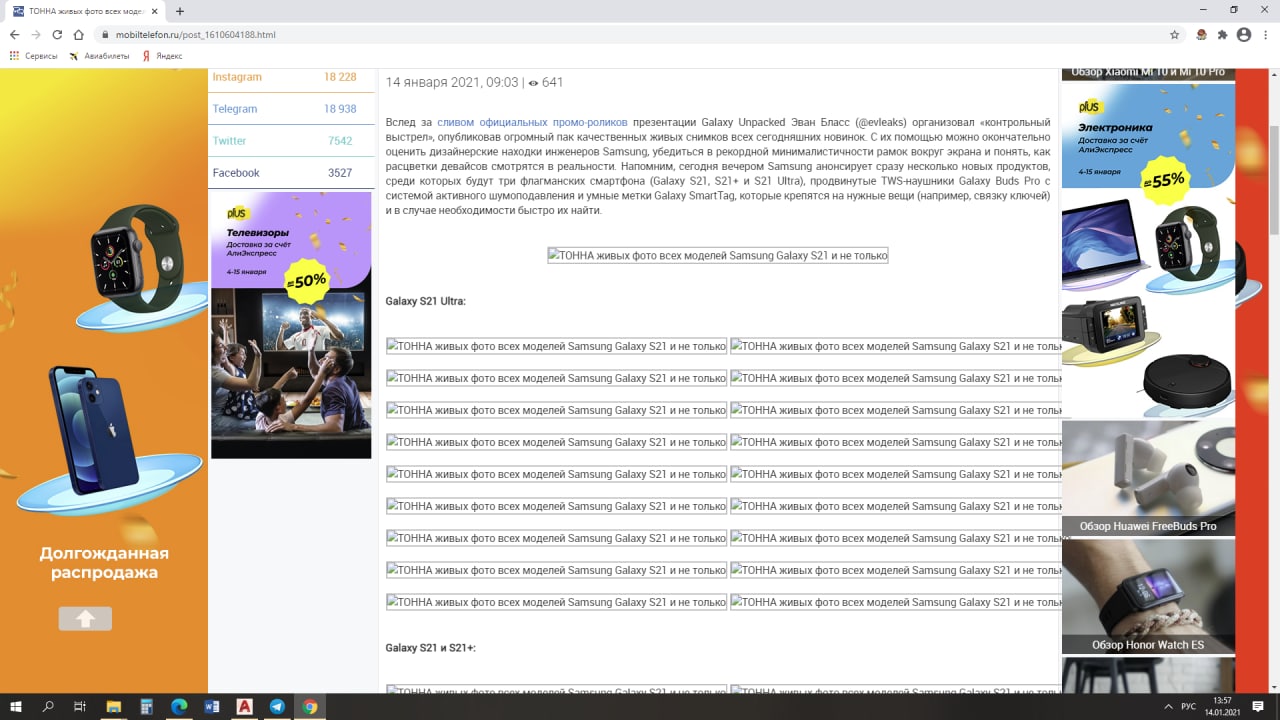Screen dimensions: 1280x720
Task: Open the Facebook social link
Action: [236, 173]
